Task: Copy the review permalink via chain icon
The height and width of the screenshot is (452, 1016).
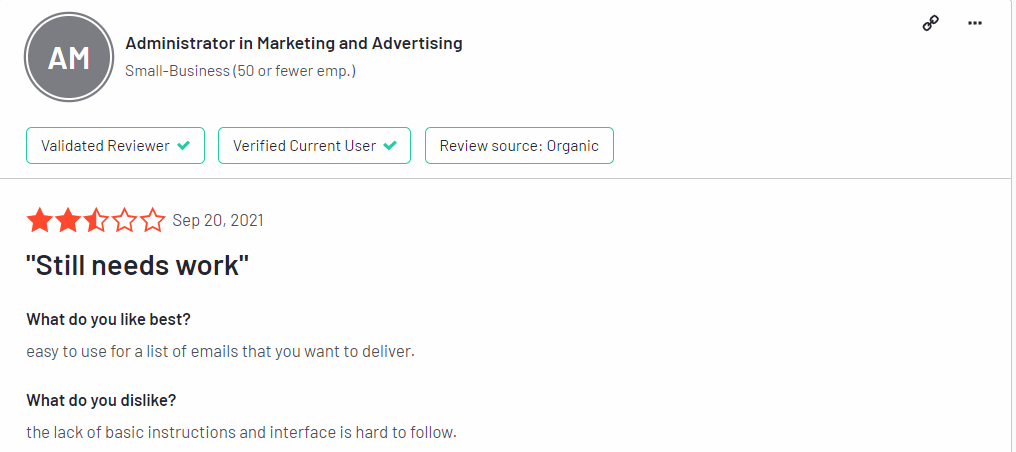Action: click(931, 23)
